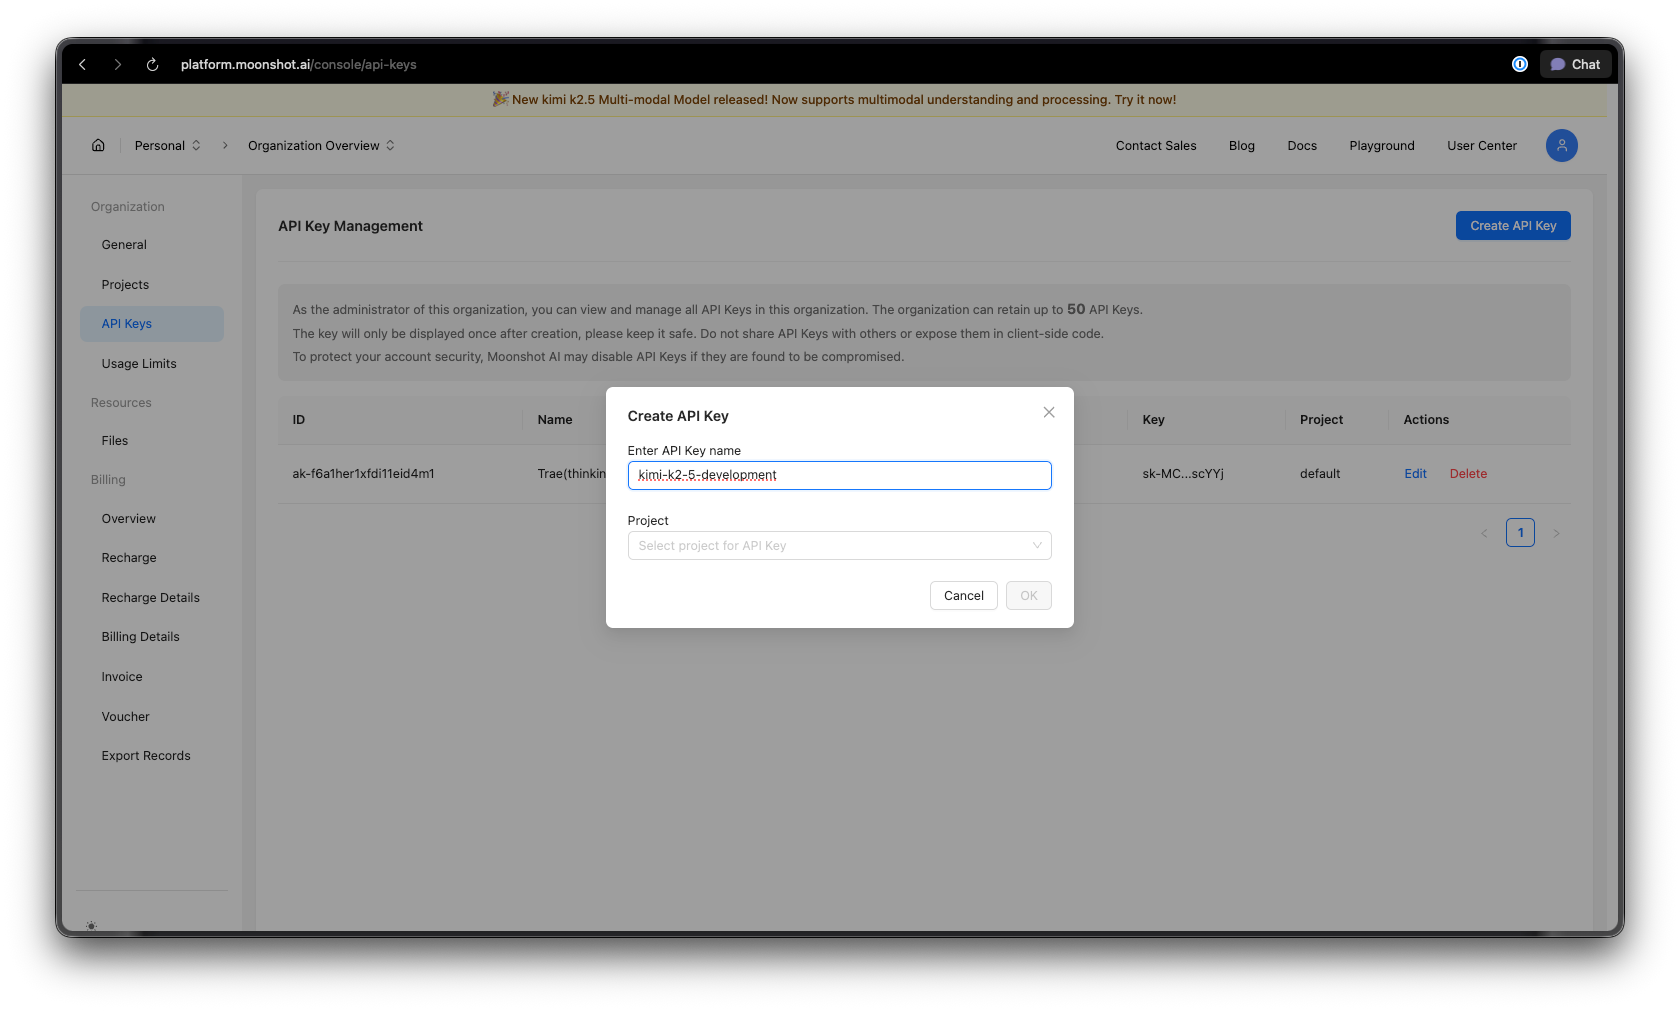Screen dimensions: 1680x1011
Task: Delete the existing API key row
Action: pos(1468,473)
